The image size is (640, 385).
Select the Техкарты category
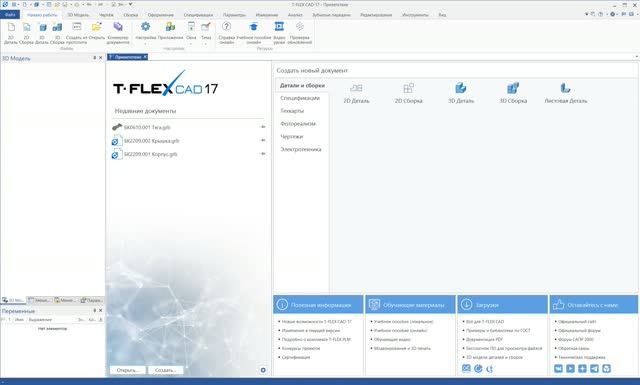tap(292, 111)
